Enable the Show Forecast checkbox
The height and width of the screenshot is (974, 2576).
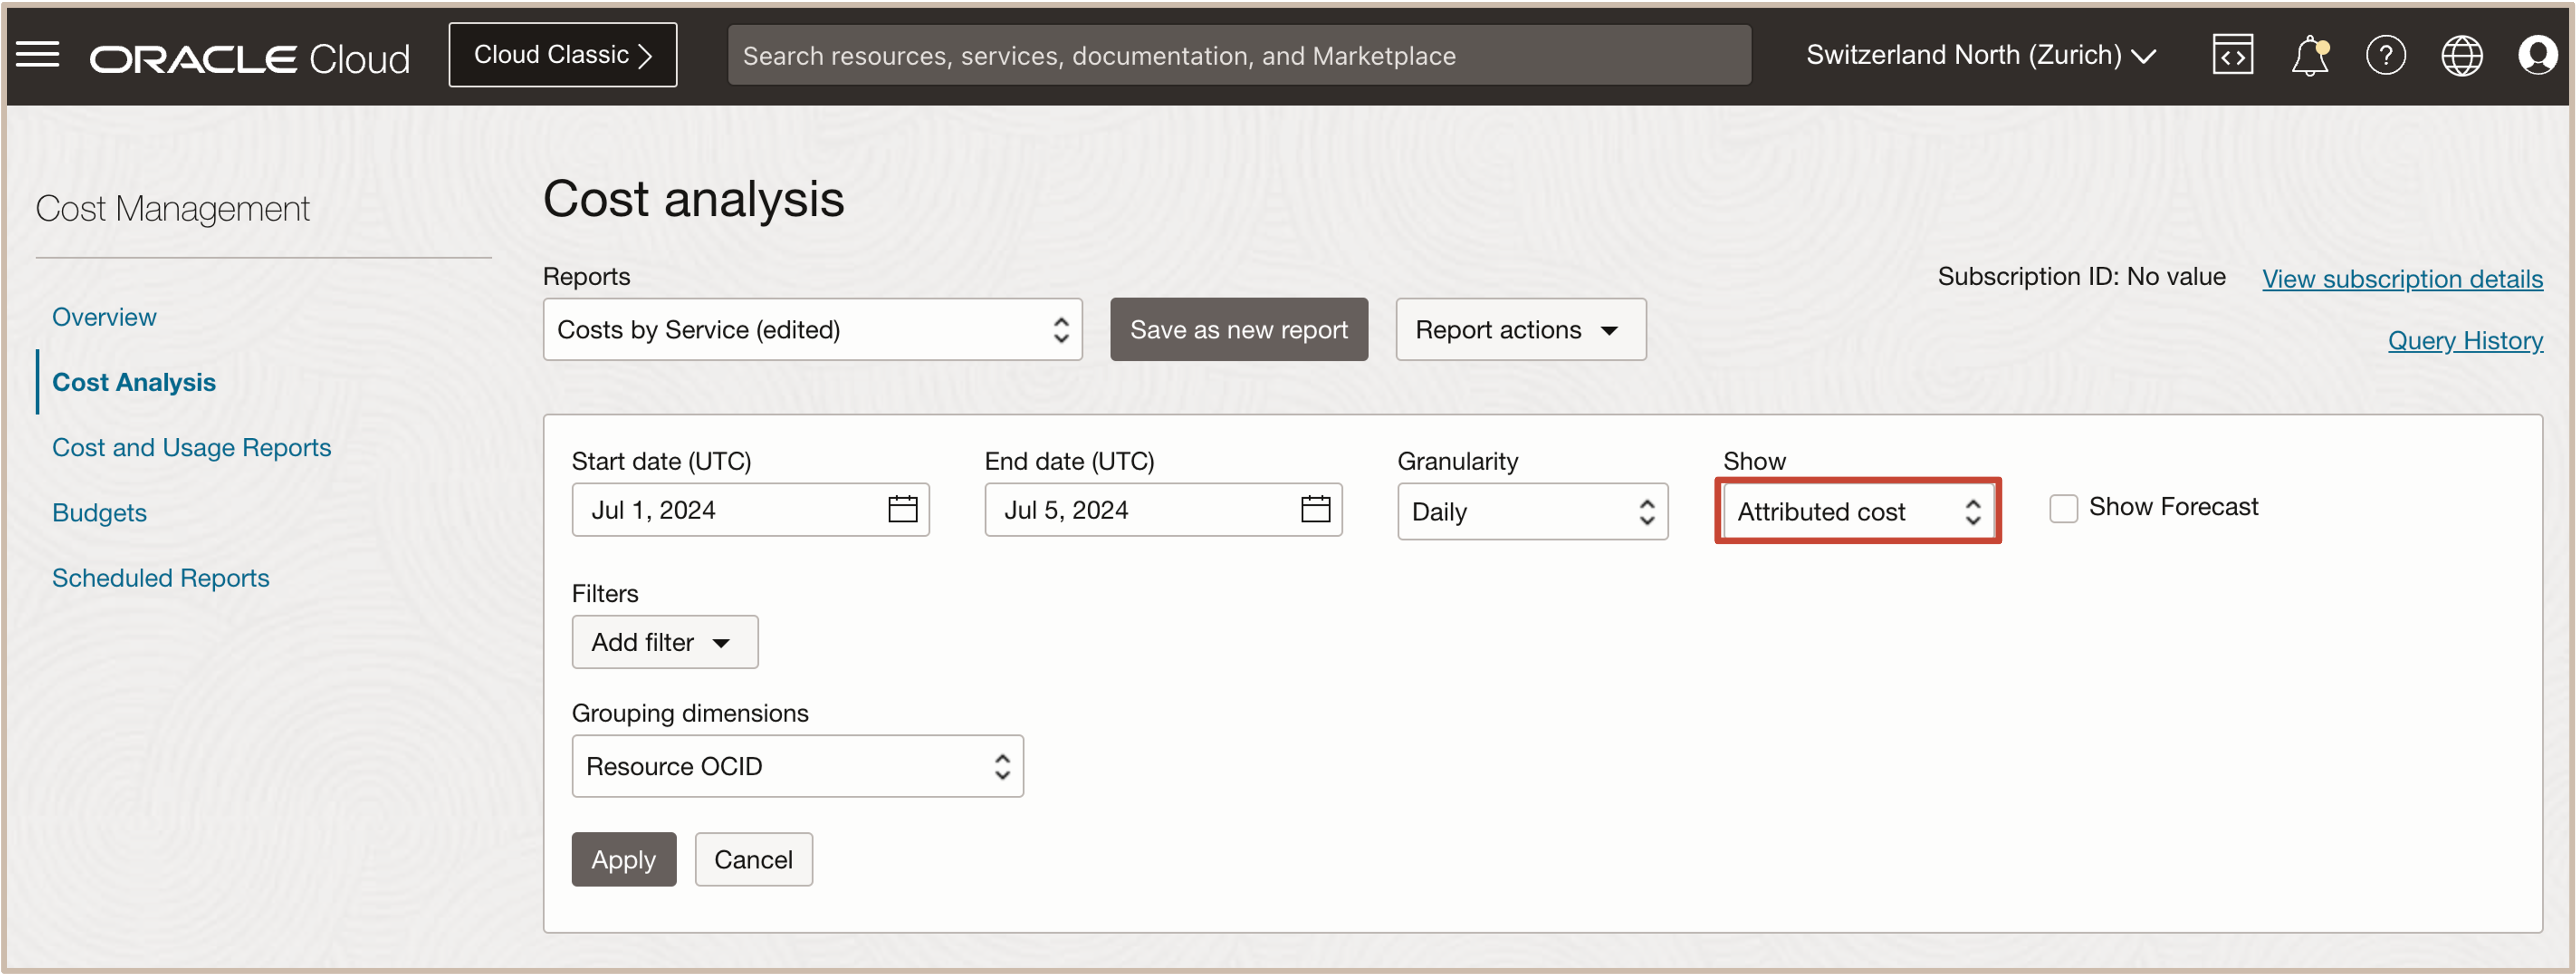point(2063,508)
